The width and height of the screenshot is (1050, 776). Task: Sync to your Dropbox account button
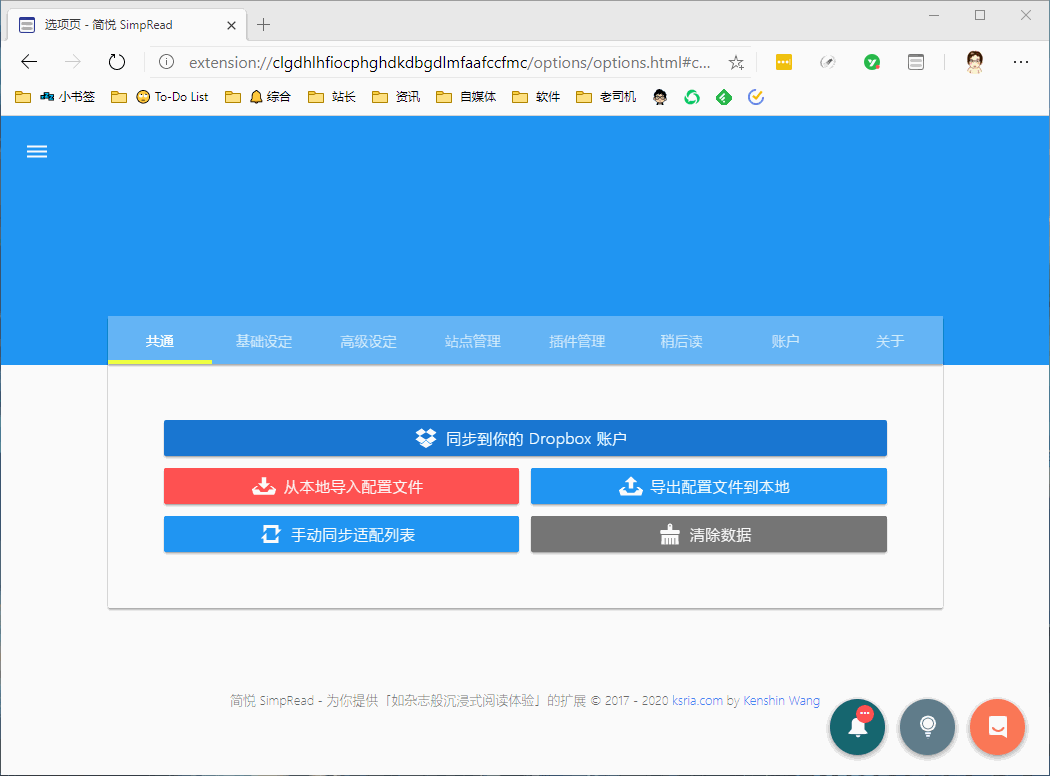tap(525, 439)
